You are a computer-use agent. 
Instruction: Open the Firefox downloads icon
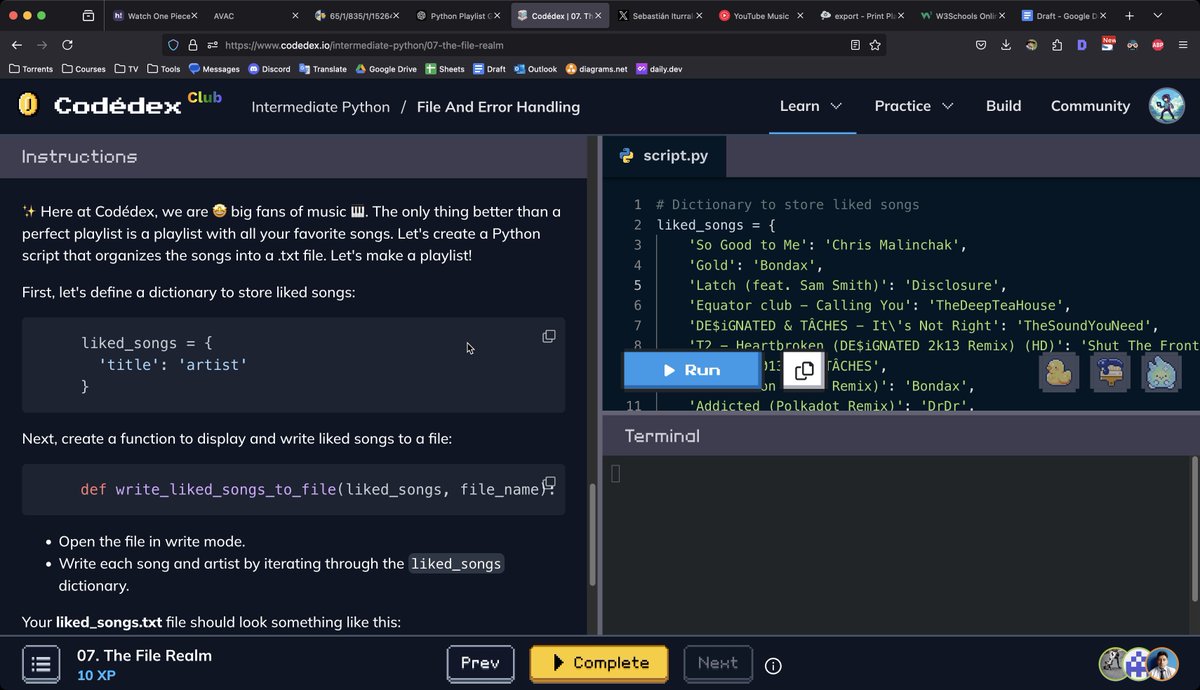[x=1006, y=45]
